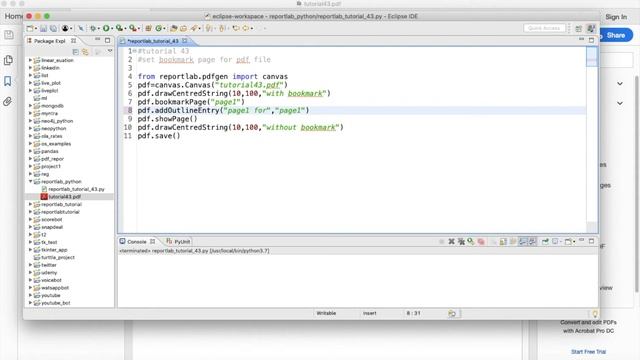Switch to the Console tab
Screen dimensions: 640x360
[x=137, y=242]
